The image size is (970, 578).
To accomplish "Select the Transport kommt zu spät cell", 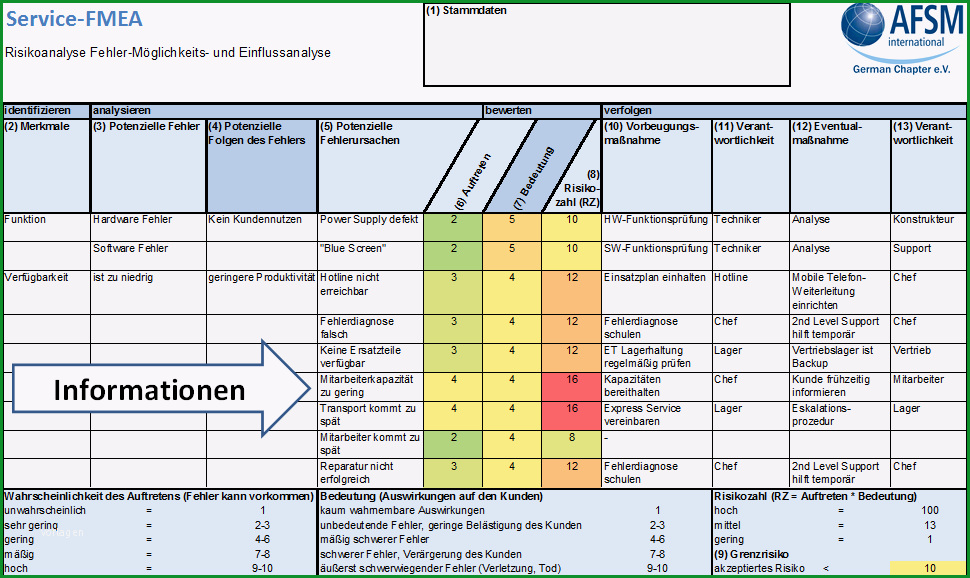I will [371, 415].
